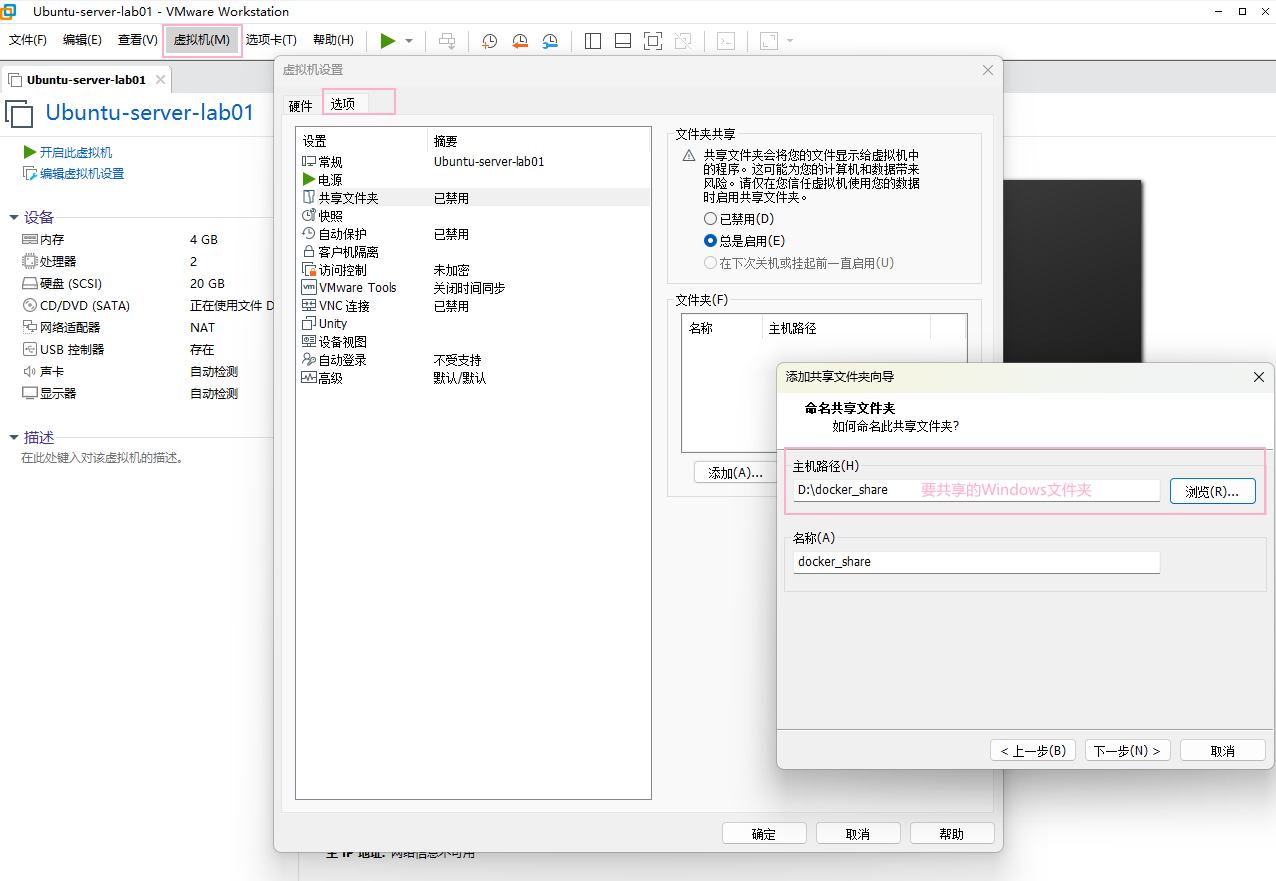1276x881 pixels.
Task: Click the < 上一步(B) button
Action: [1033, 750]
